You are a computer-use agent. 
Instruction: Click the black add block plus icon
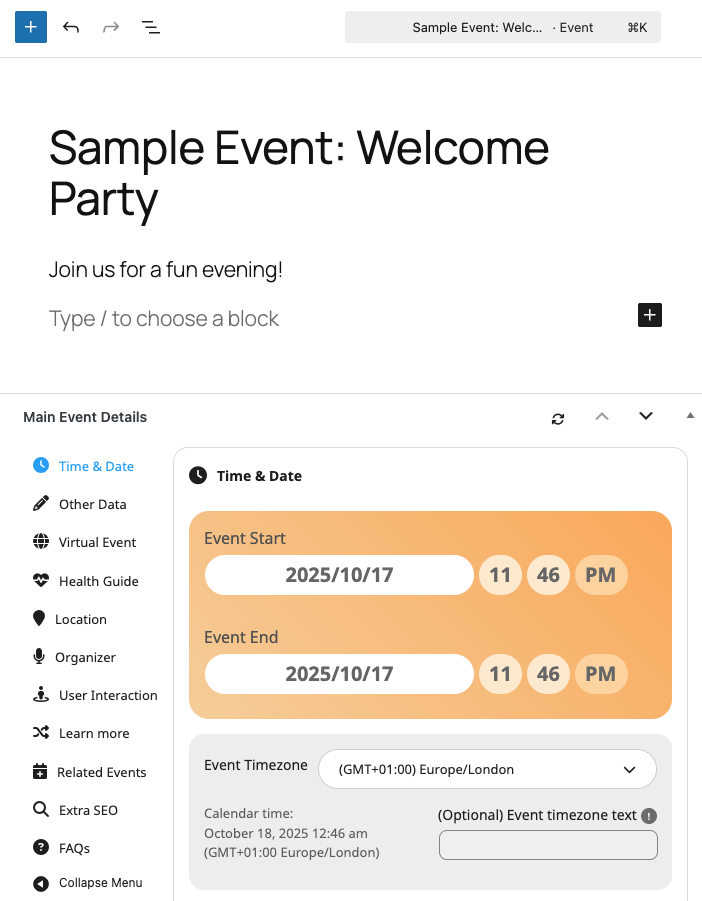(650, 316)
